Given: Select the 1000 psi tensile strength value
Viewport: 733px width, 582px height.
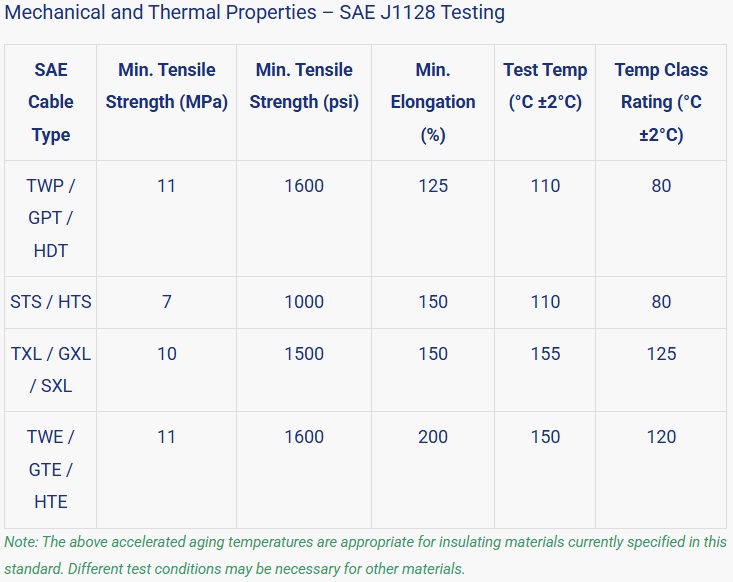Looking at the screenshot, I should (304, 302).
